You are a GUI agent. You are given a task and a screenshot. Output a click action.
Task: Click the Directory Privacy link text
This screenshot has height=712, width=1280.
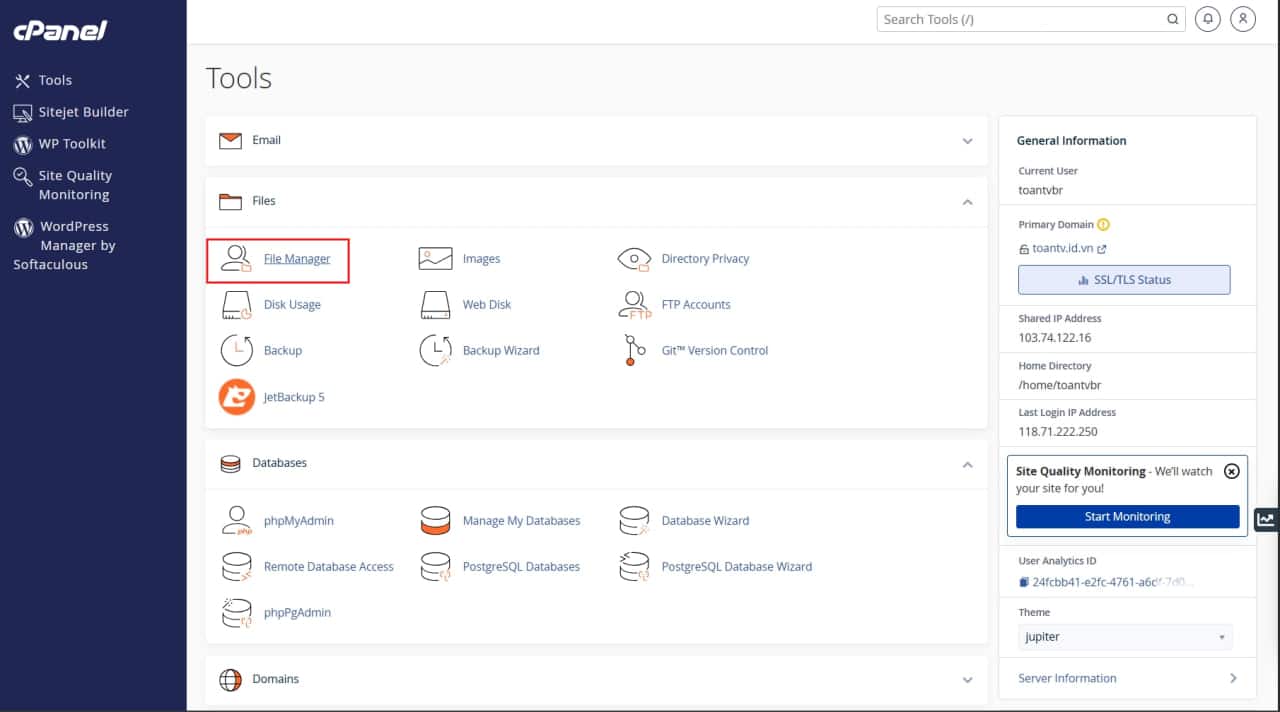[x=705, y=259]
